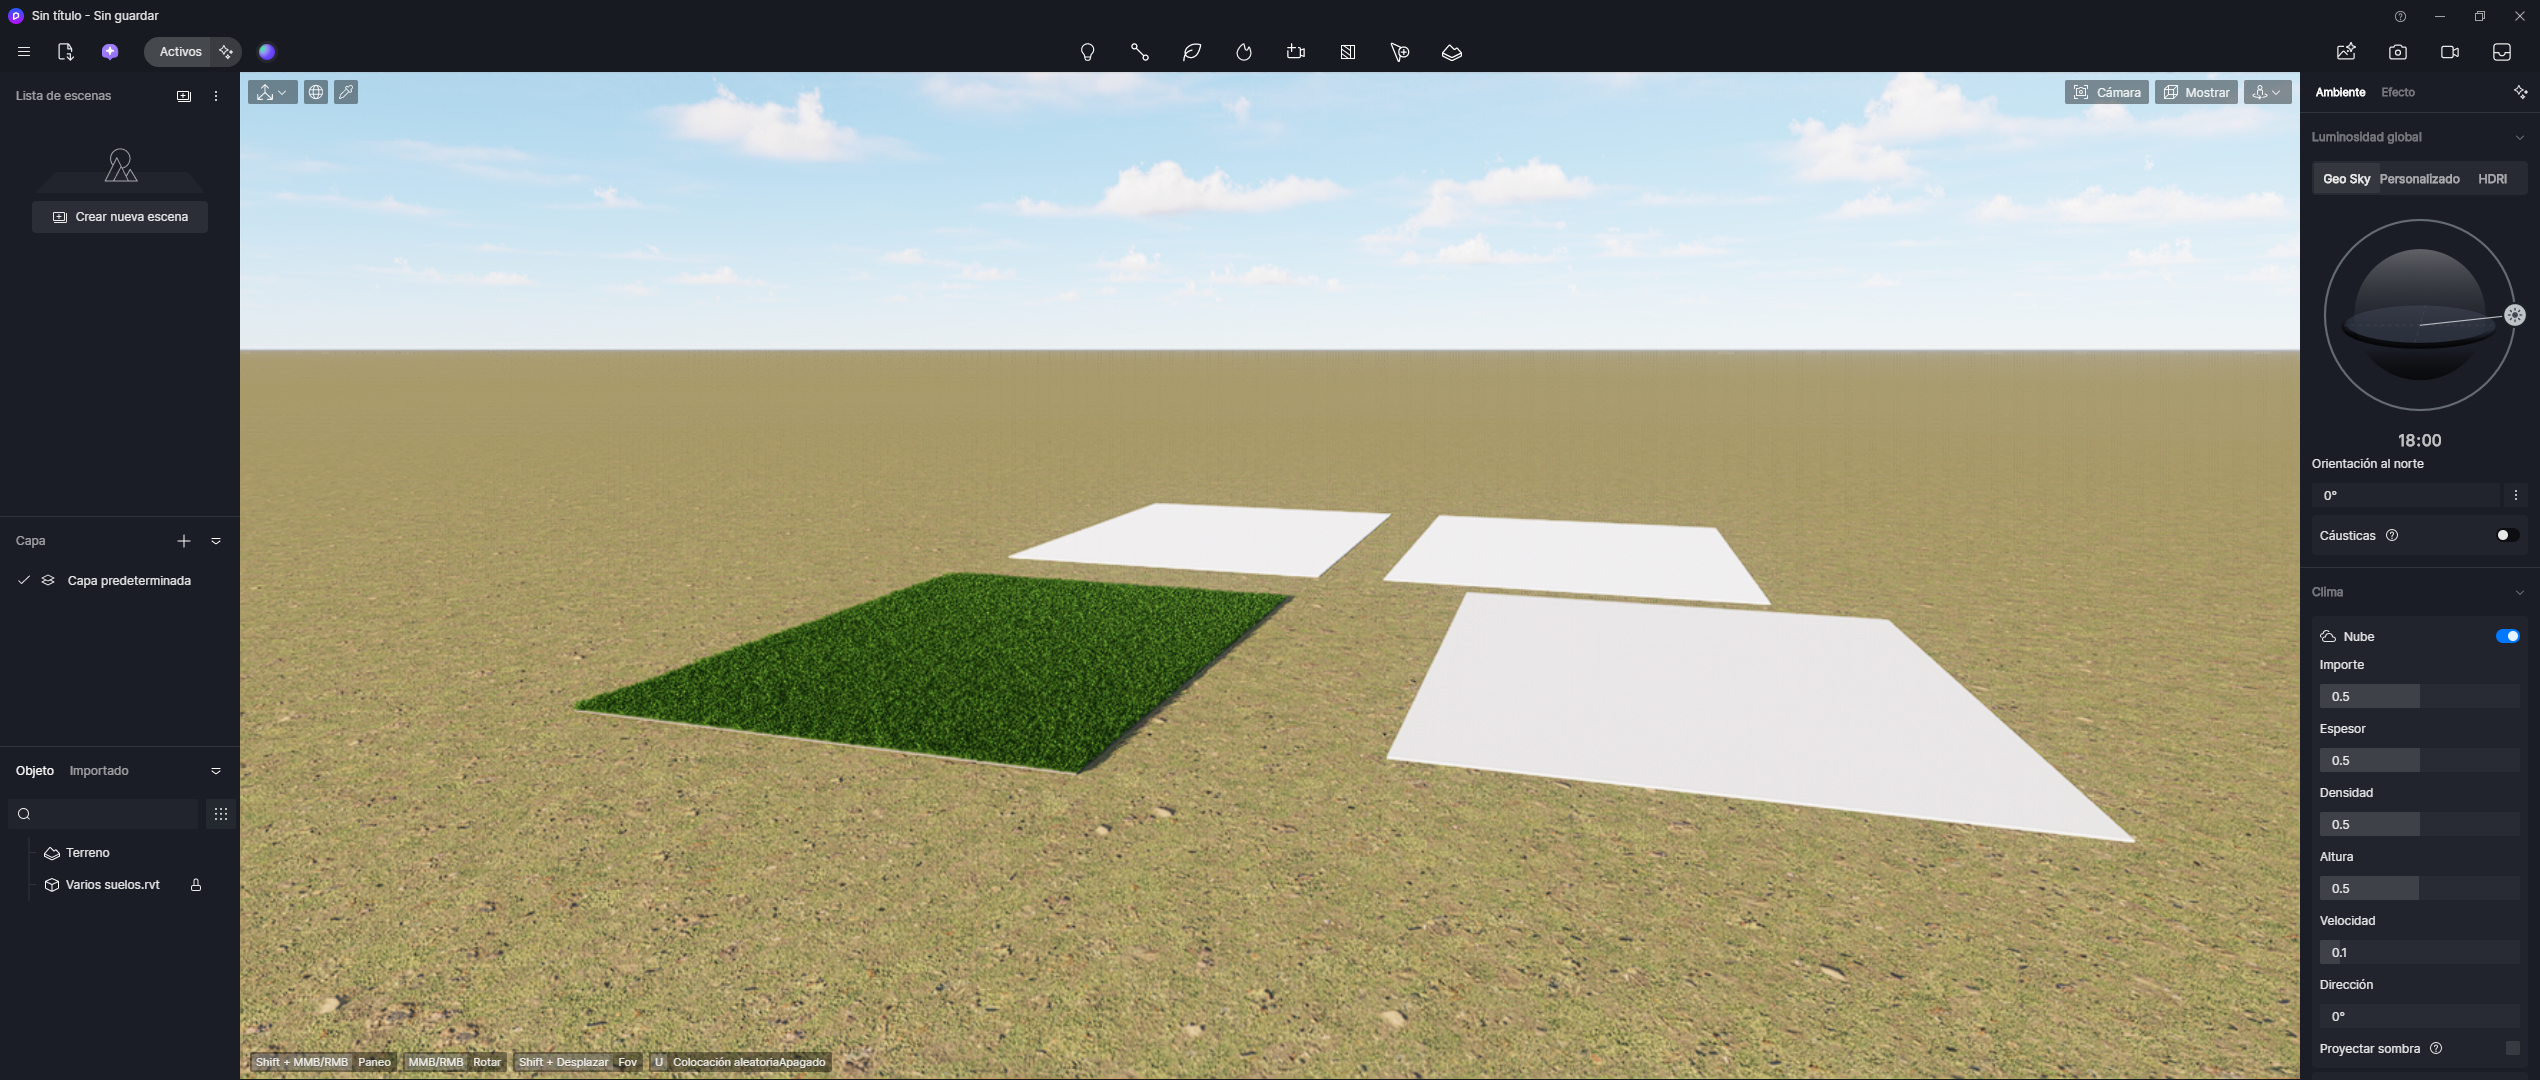Check the Proyectar sombra checkbox

pyautogui.click(x=2511, y=1048)
